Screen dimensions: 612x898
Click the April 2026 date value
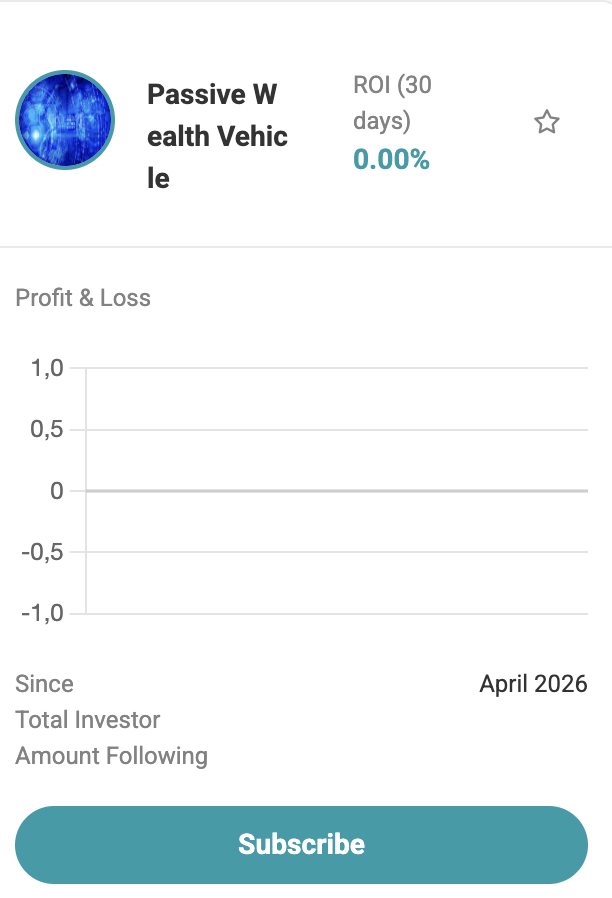[533, 684]
